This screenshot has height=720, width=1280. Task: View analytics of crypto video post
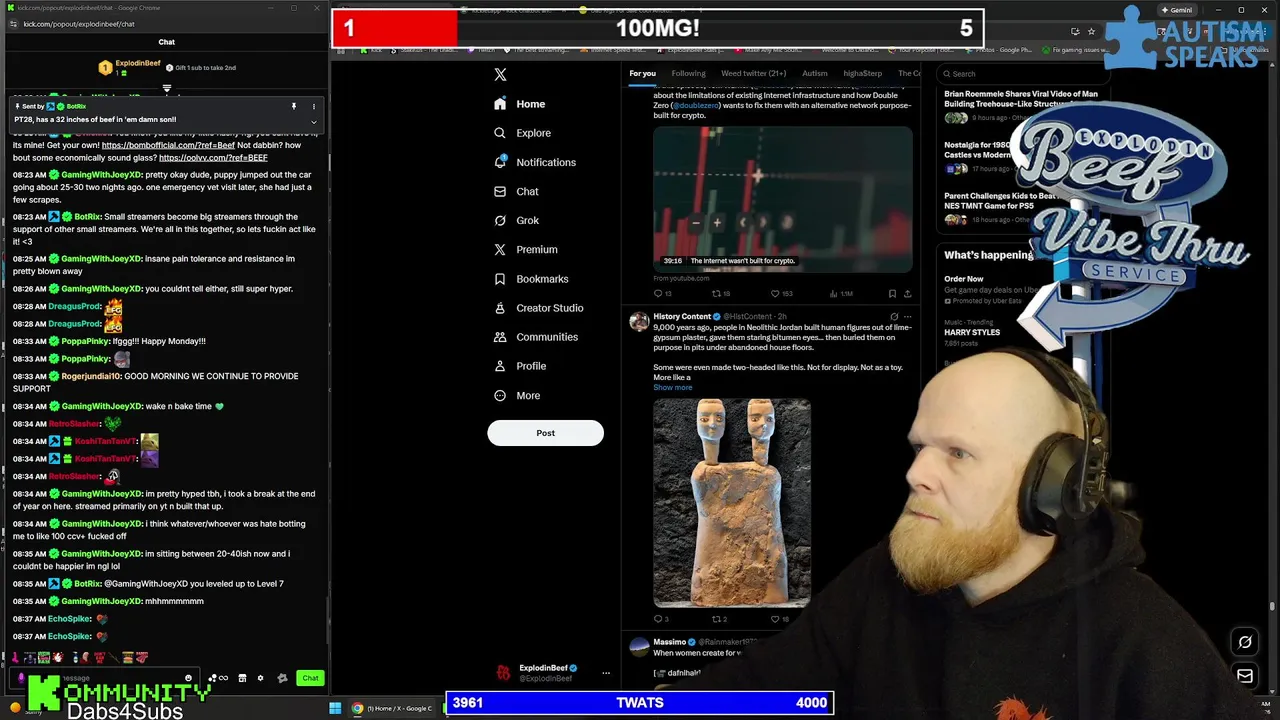tap(842, 294)
